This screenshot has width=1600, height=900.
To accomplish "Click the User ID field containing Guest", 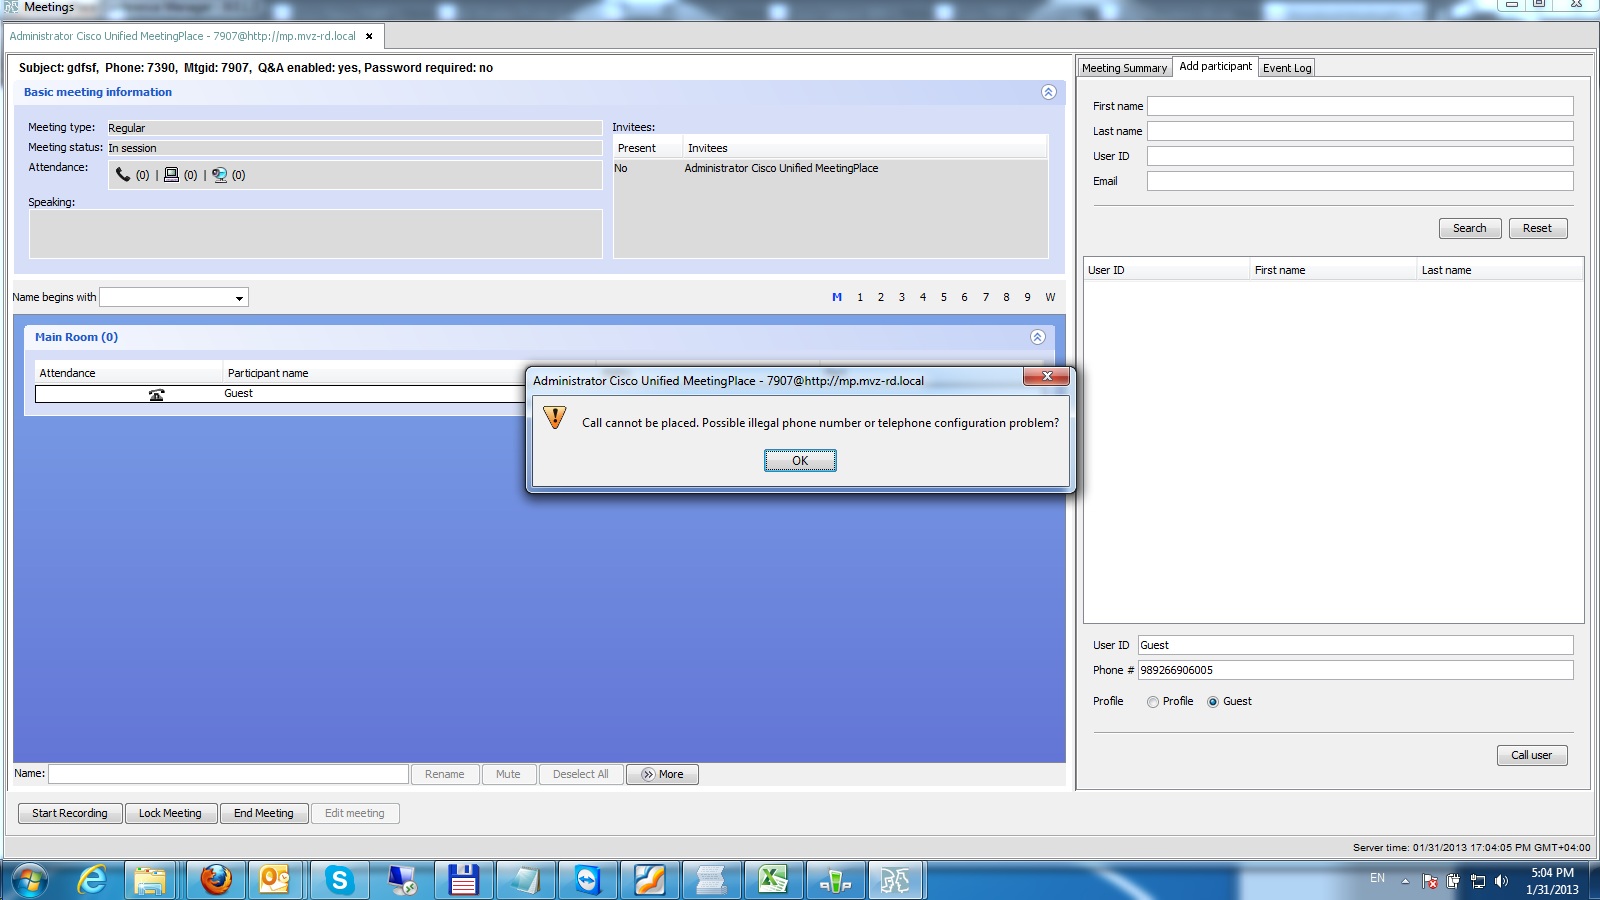I will point(1355,645).
